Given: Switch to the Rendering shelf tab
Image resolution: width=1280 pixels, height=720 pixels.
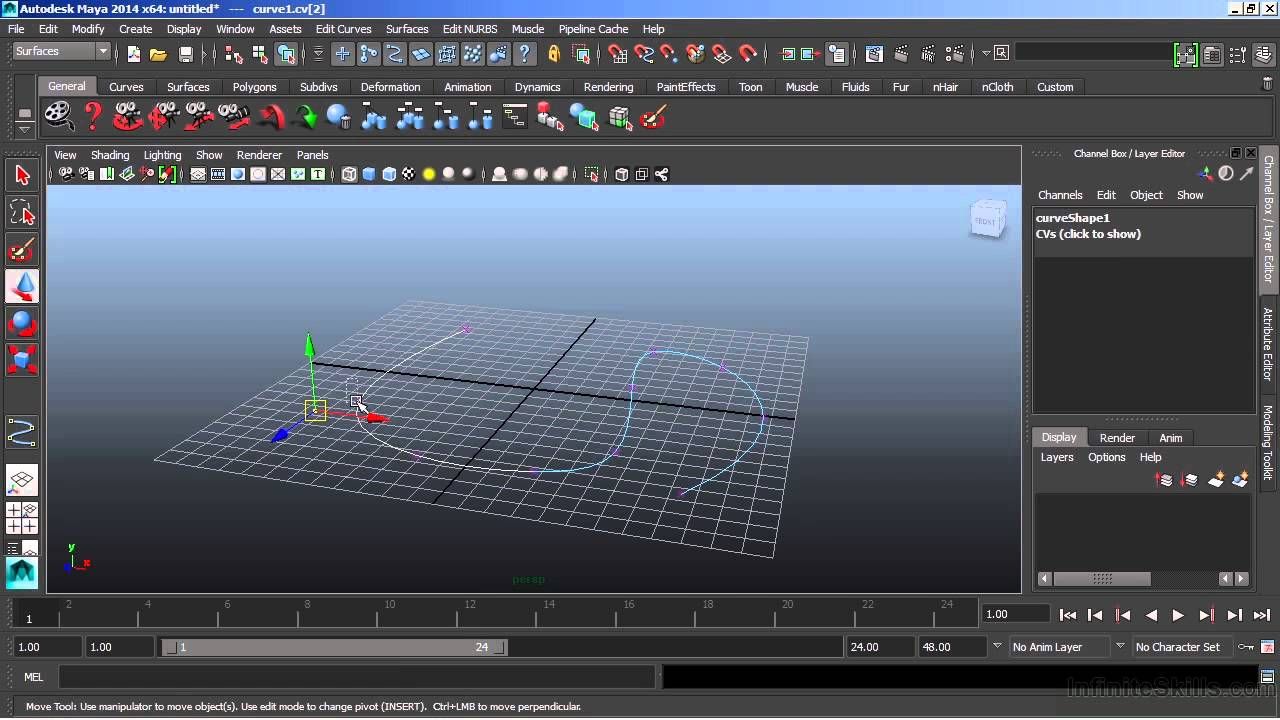Looking at the screenshot, I should [x=608, y=87].
